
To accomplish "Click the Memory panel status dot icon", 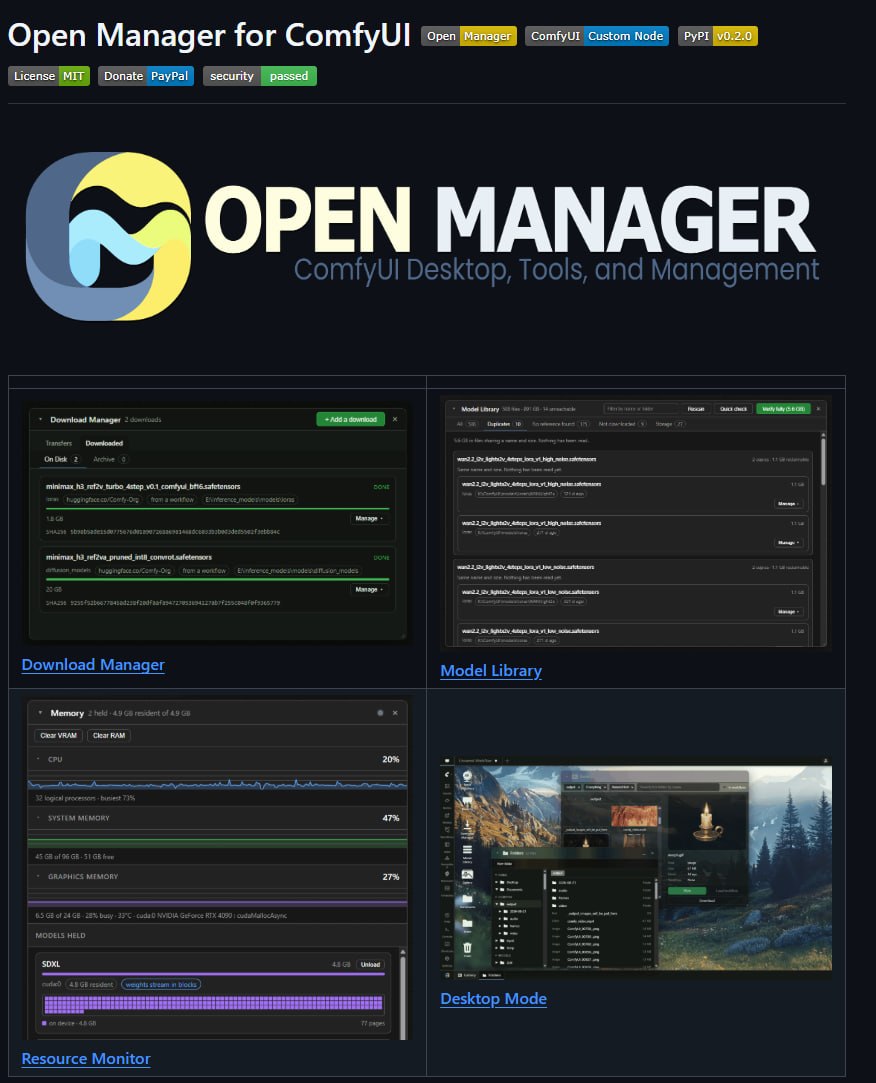I will [380, 713].
